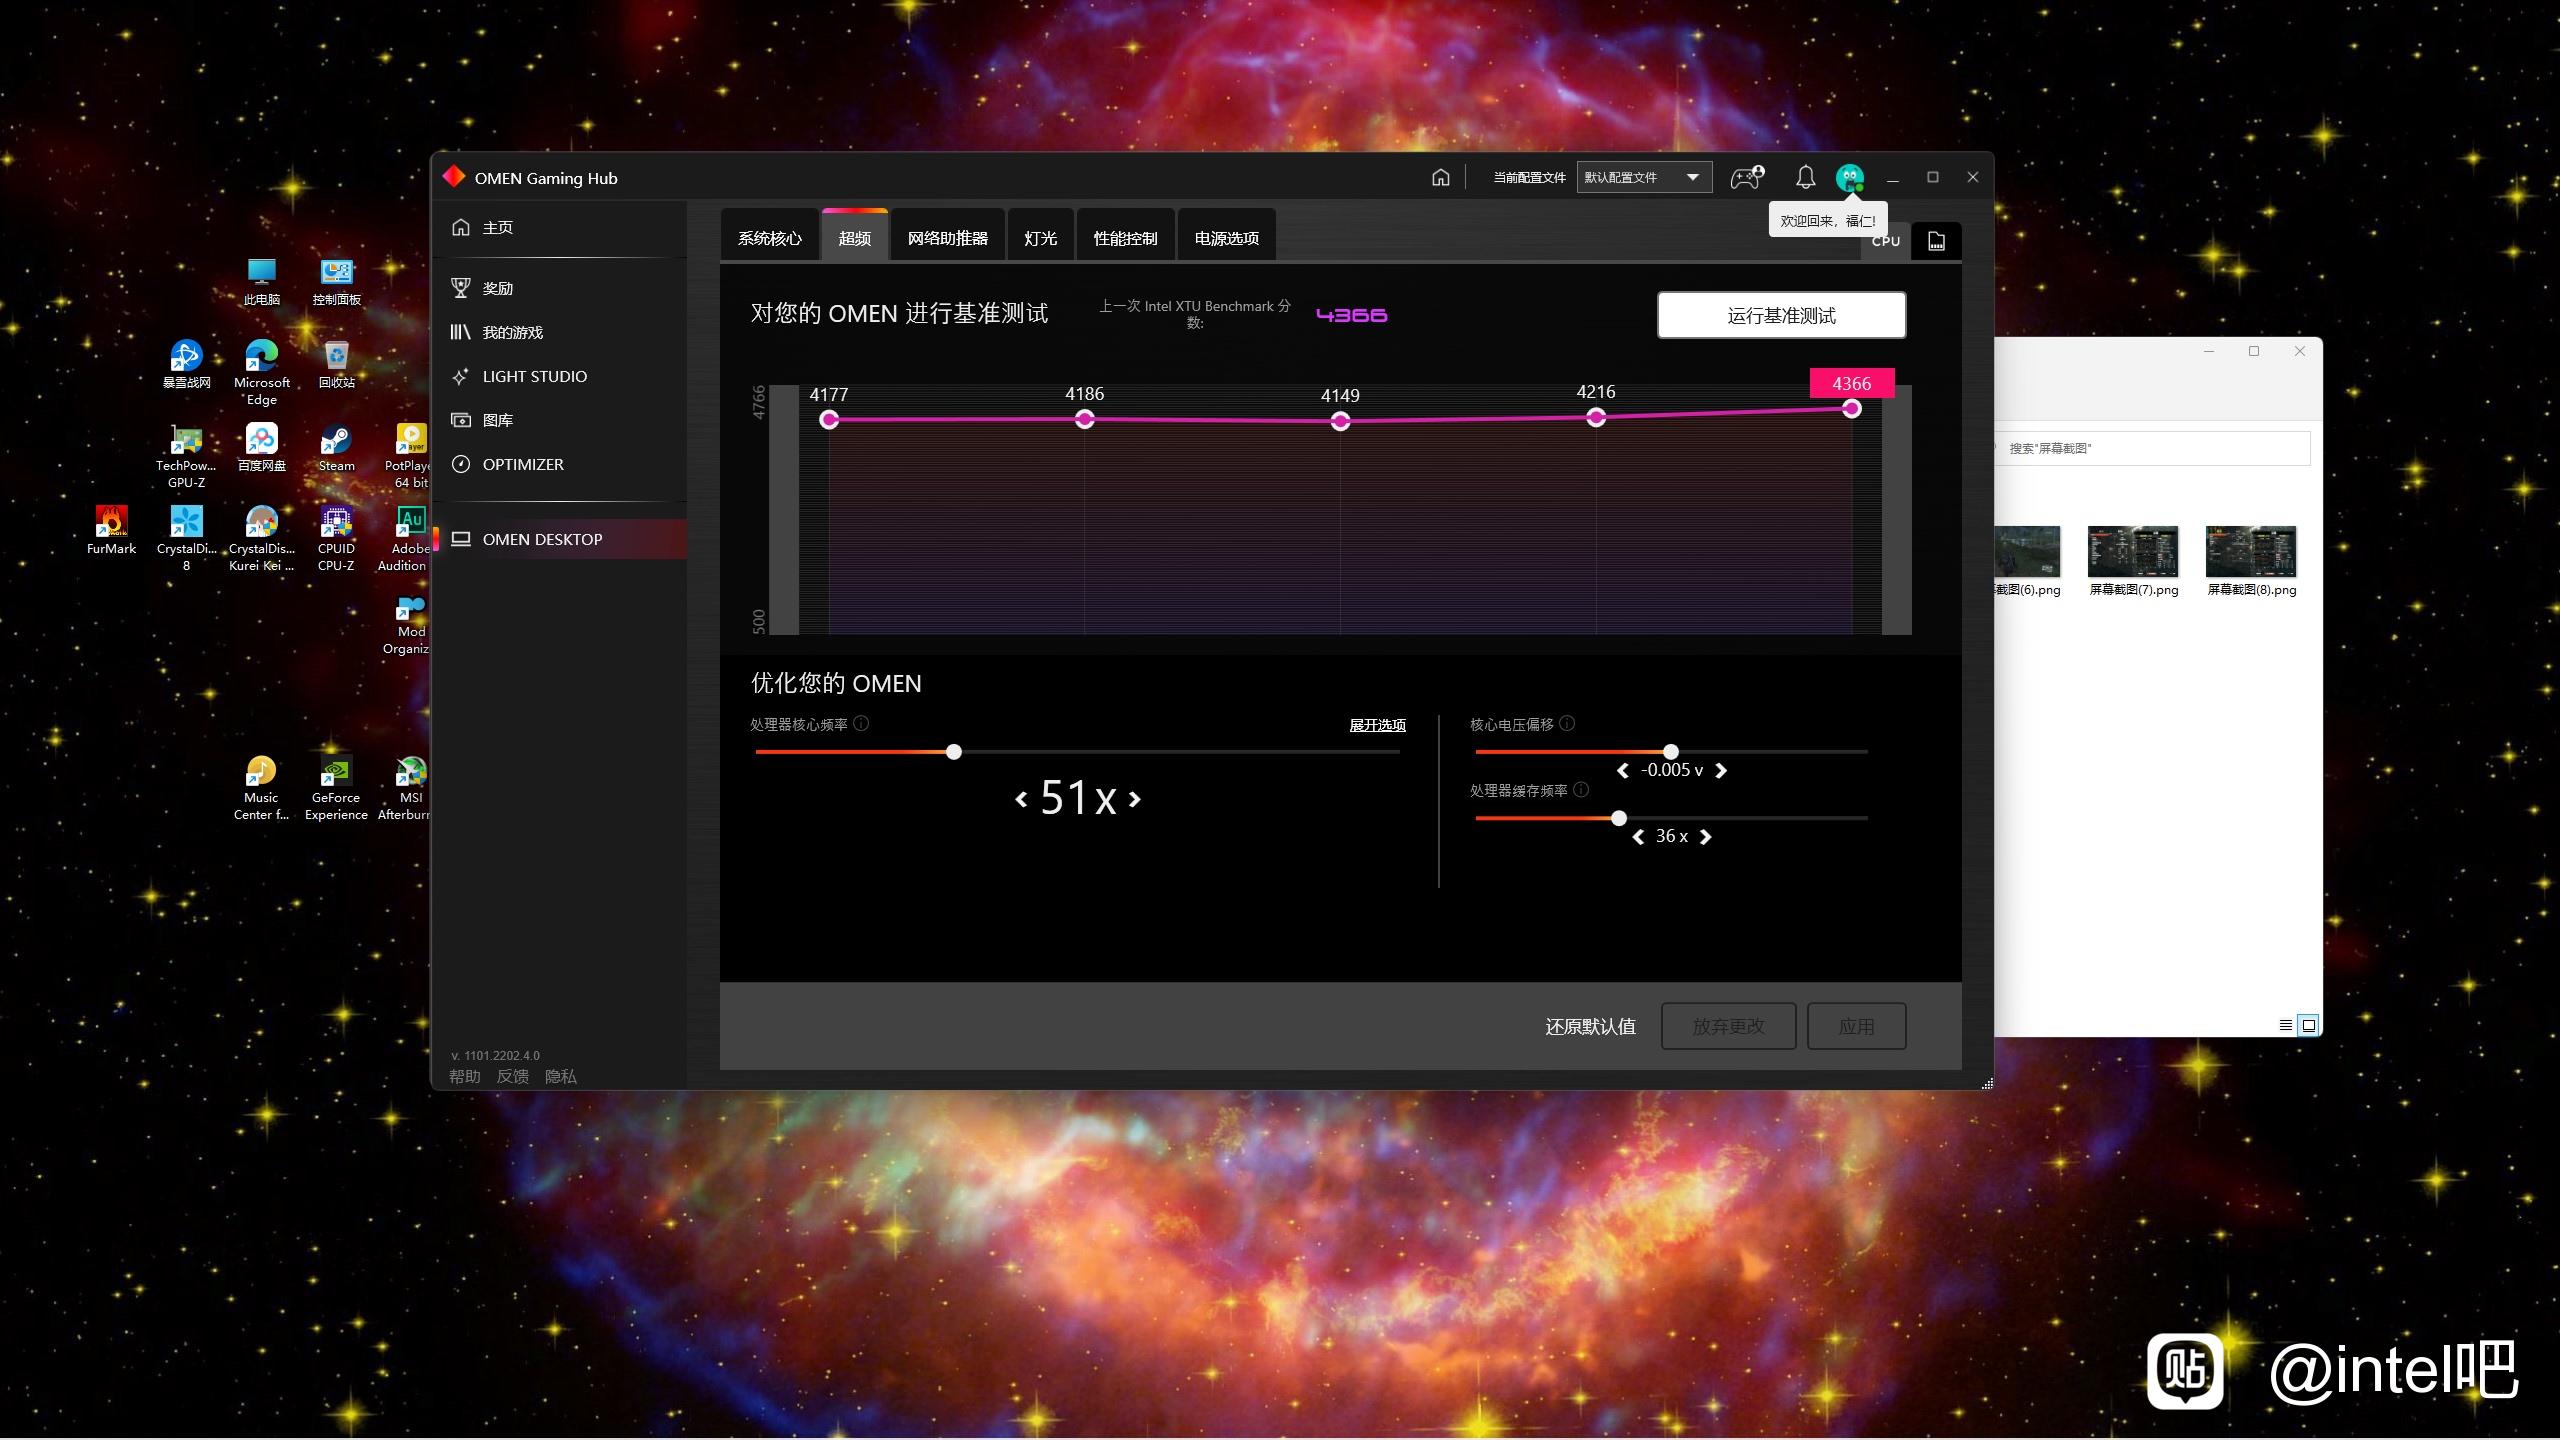Screen dimensions: 2560x1440
Task: Click 还原默认值 restore defaults
Action: tap(1590, 1026)
